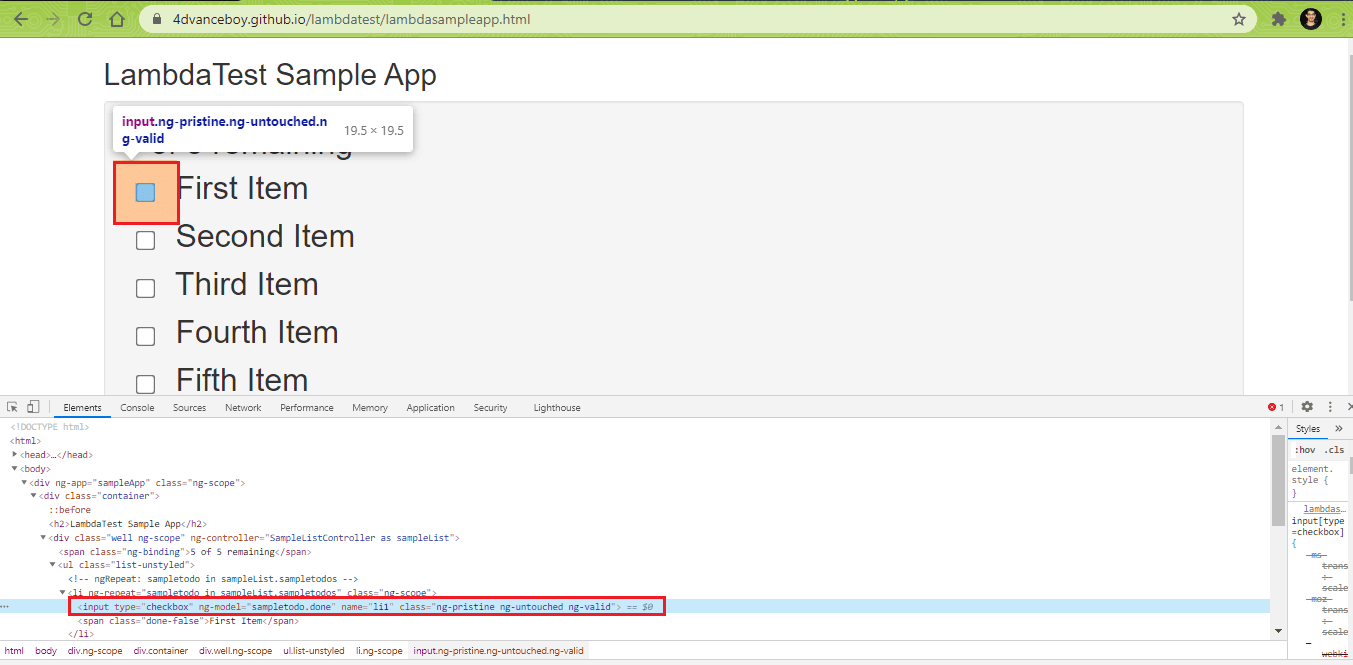Viewport: 1353px width, 665px height.
Task: Collapse the body element in the DOM tree
Action: tap(14, 468)
